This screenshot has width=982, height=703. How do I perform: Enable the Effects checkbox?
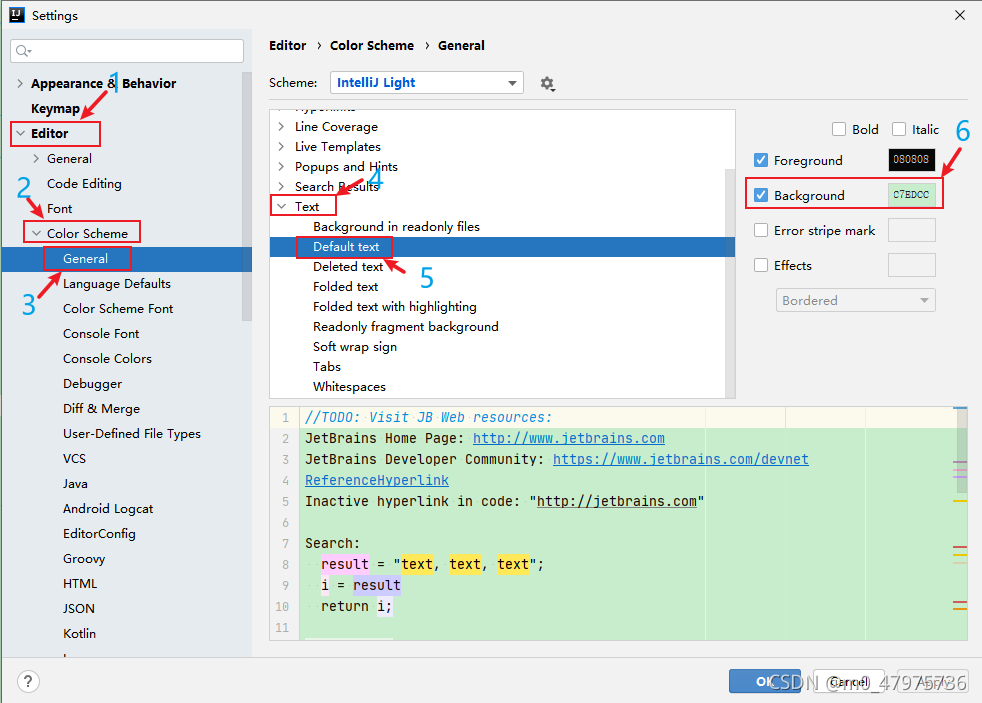pyautogui.click(x=760, y=265)
